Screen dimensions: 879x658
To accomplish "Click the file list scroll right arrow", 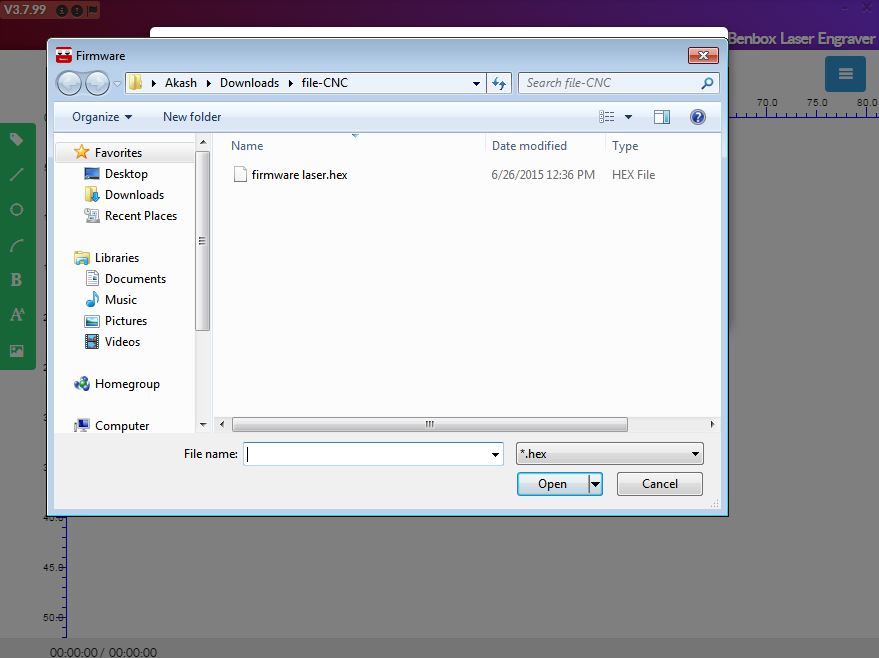I will click(713, 424).
